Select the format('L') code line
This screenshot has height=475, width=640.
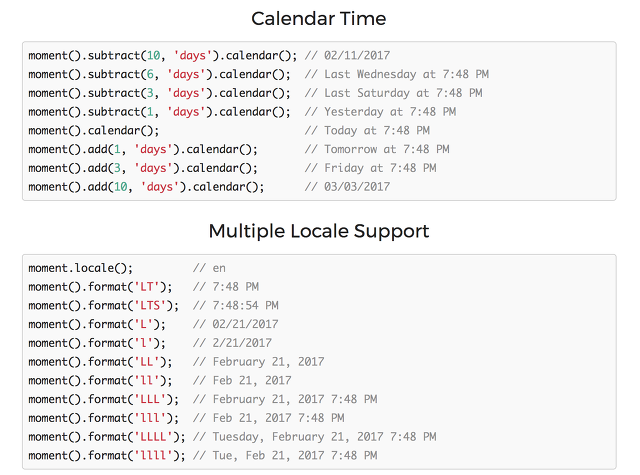pyautogui.click(x=97, y=324)
